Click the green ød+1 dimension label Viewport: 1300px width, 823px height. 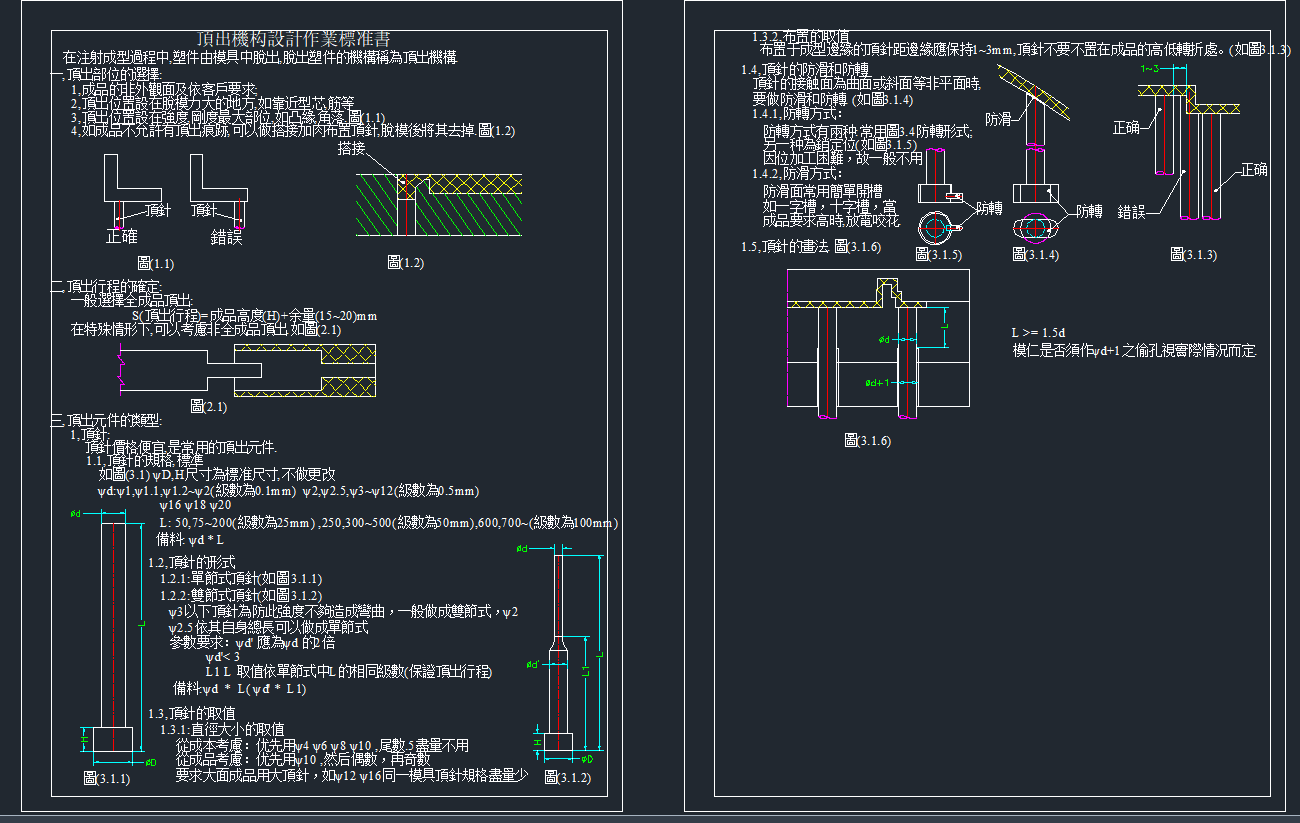pos(877,383)
